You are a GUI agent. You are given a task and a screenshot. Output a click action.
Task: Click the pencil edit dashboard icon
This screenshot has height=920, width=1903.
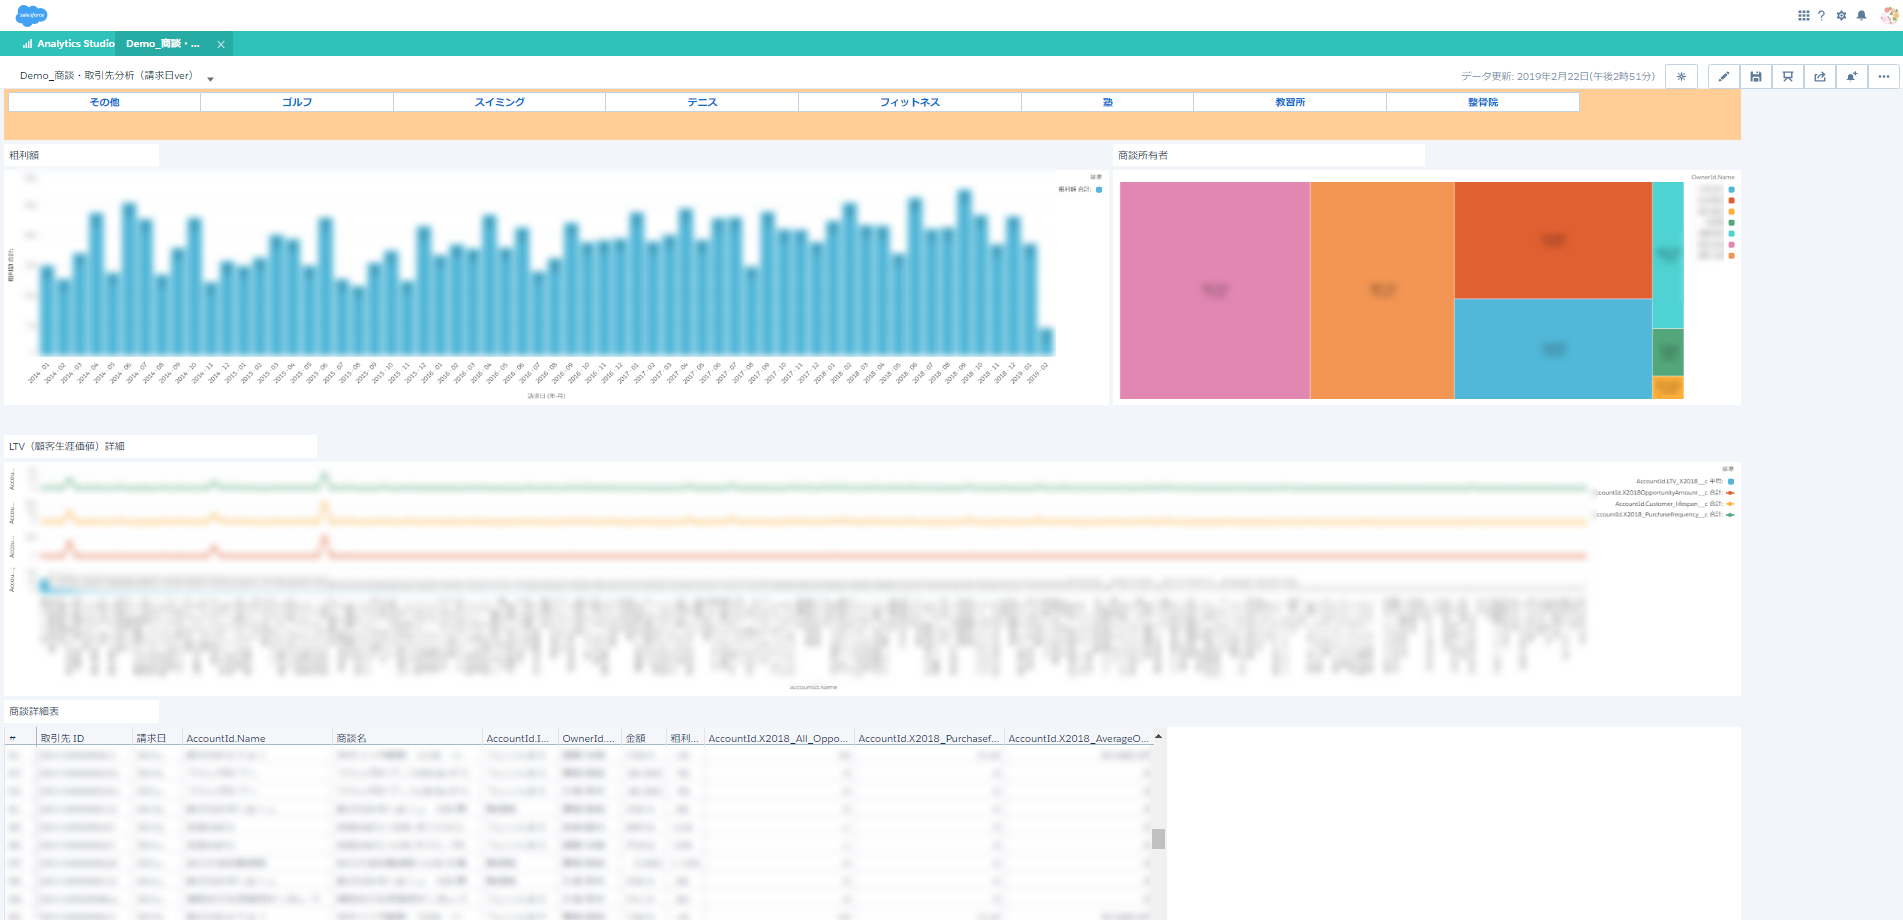[1723, 77]
